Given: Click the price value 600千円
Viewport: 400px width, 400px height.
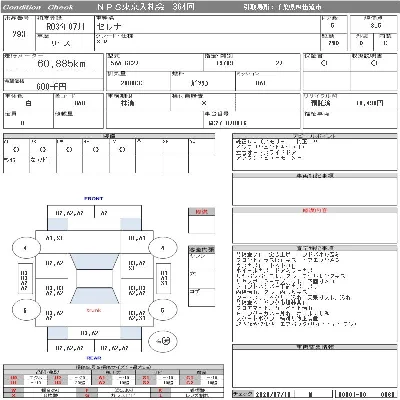Looking at the screenshot, I should (x=51, y=86).
